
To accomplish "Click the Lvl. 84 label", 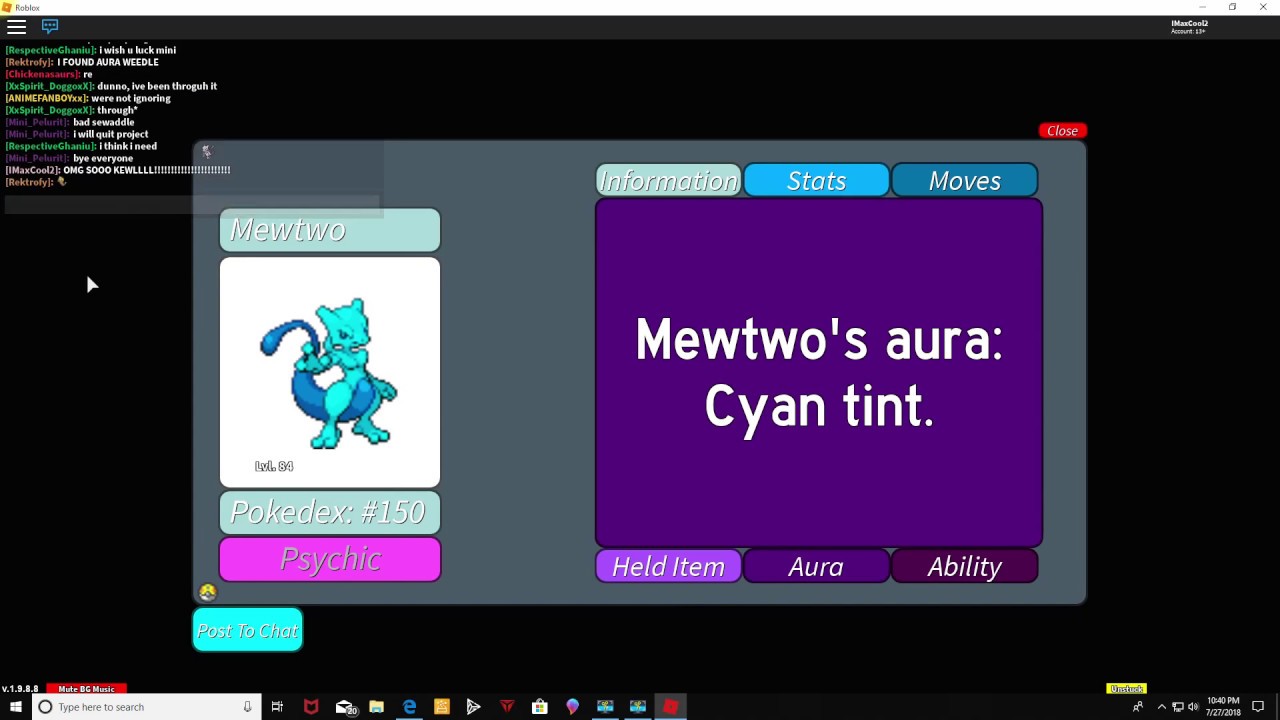I will click(x=274, y=466).
